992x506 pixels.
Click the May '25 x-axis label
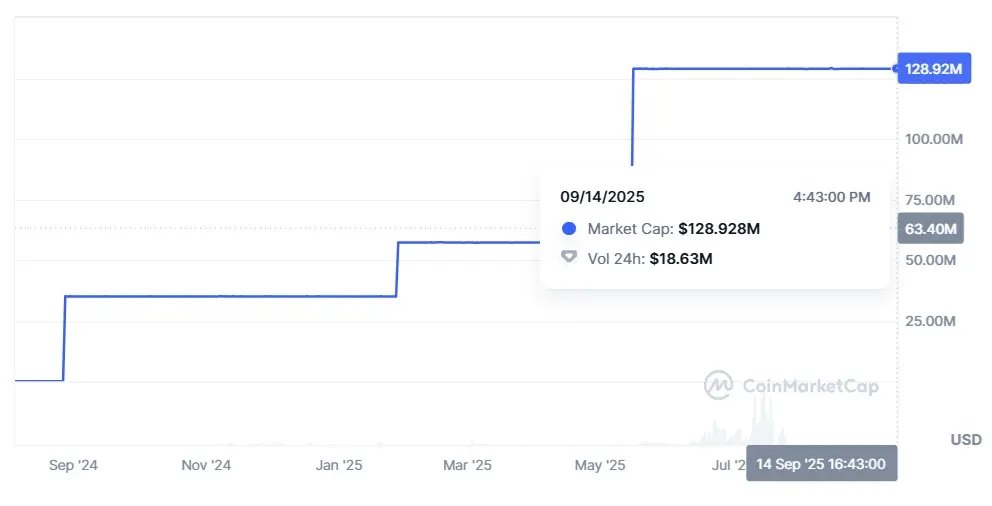[x=600, y=465]
